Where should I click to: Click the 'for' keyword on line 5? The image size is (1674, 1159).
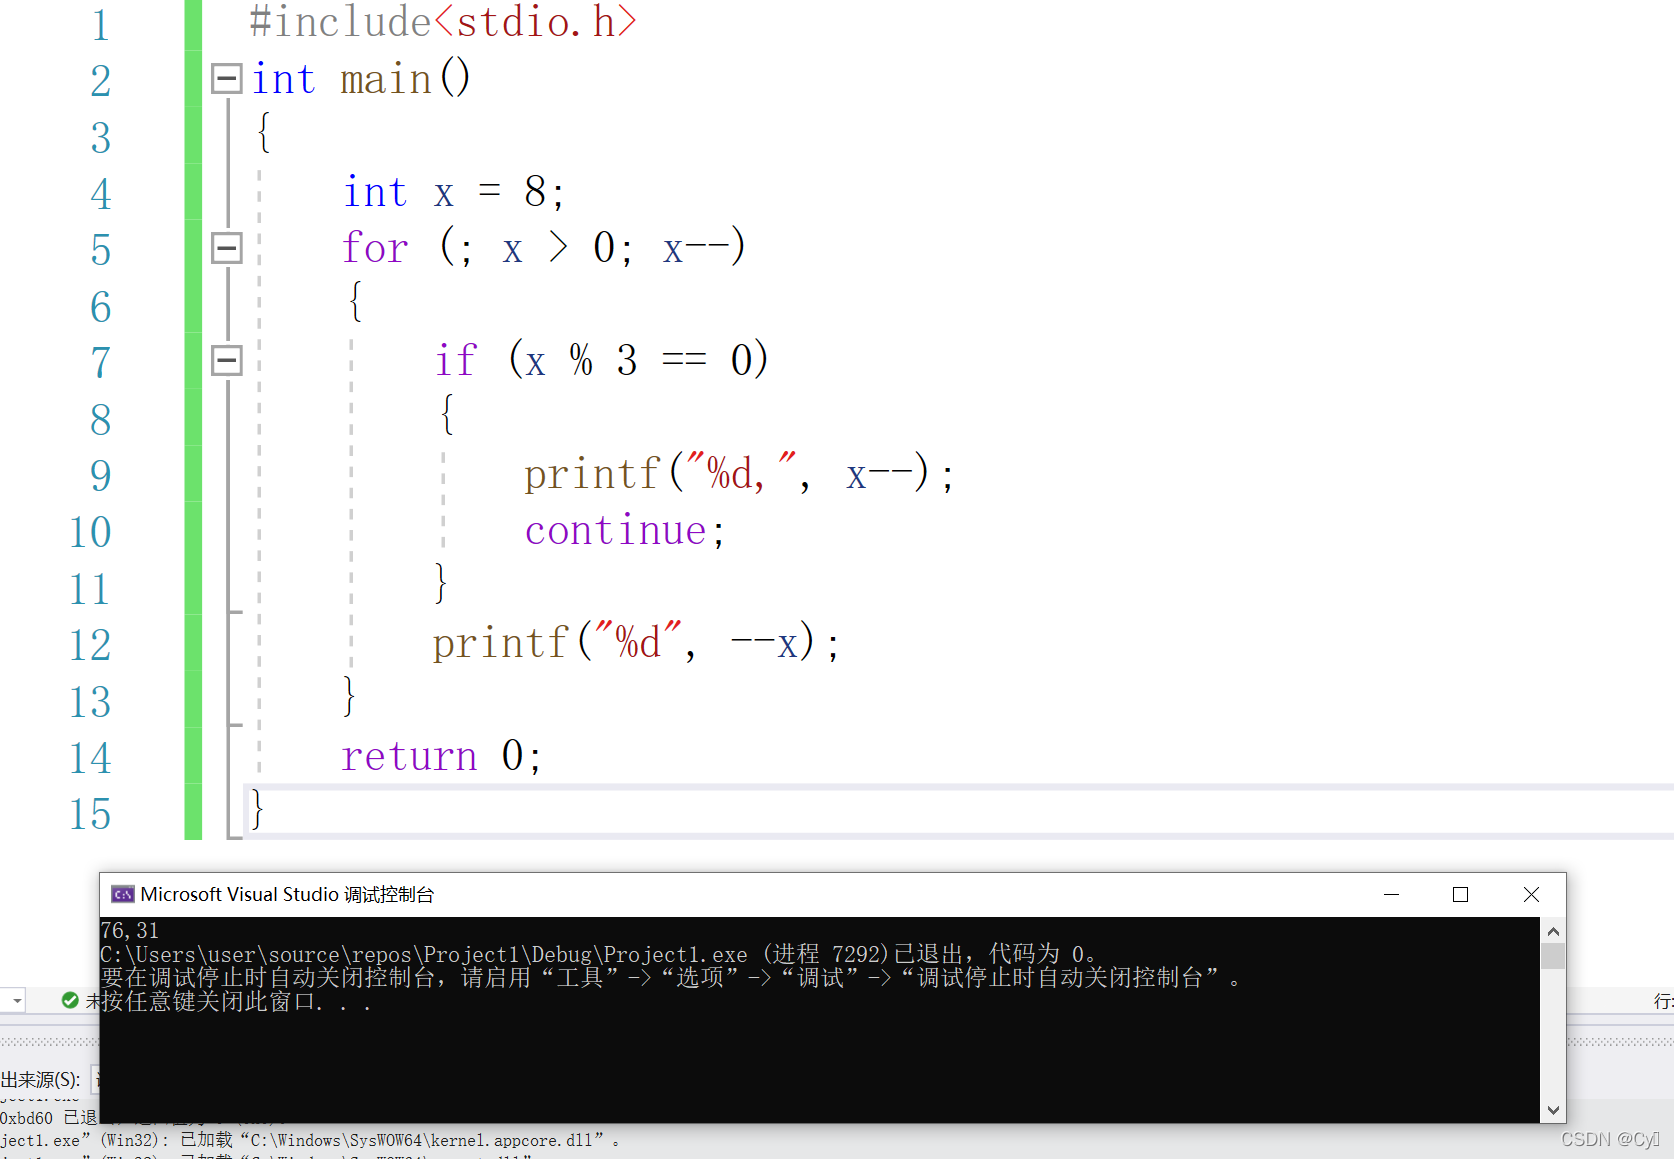(x=375, y=247)
